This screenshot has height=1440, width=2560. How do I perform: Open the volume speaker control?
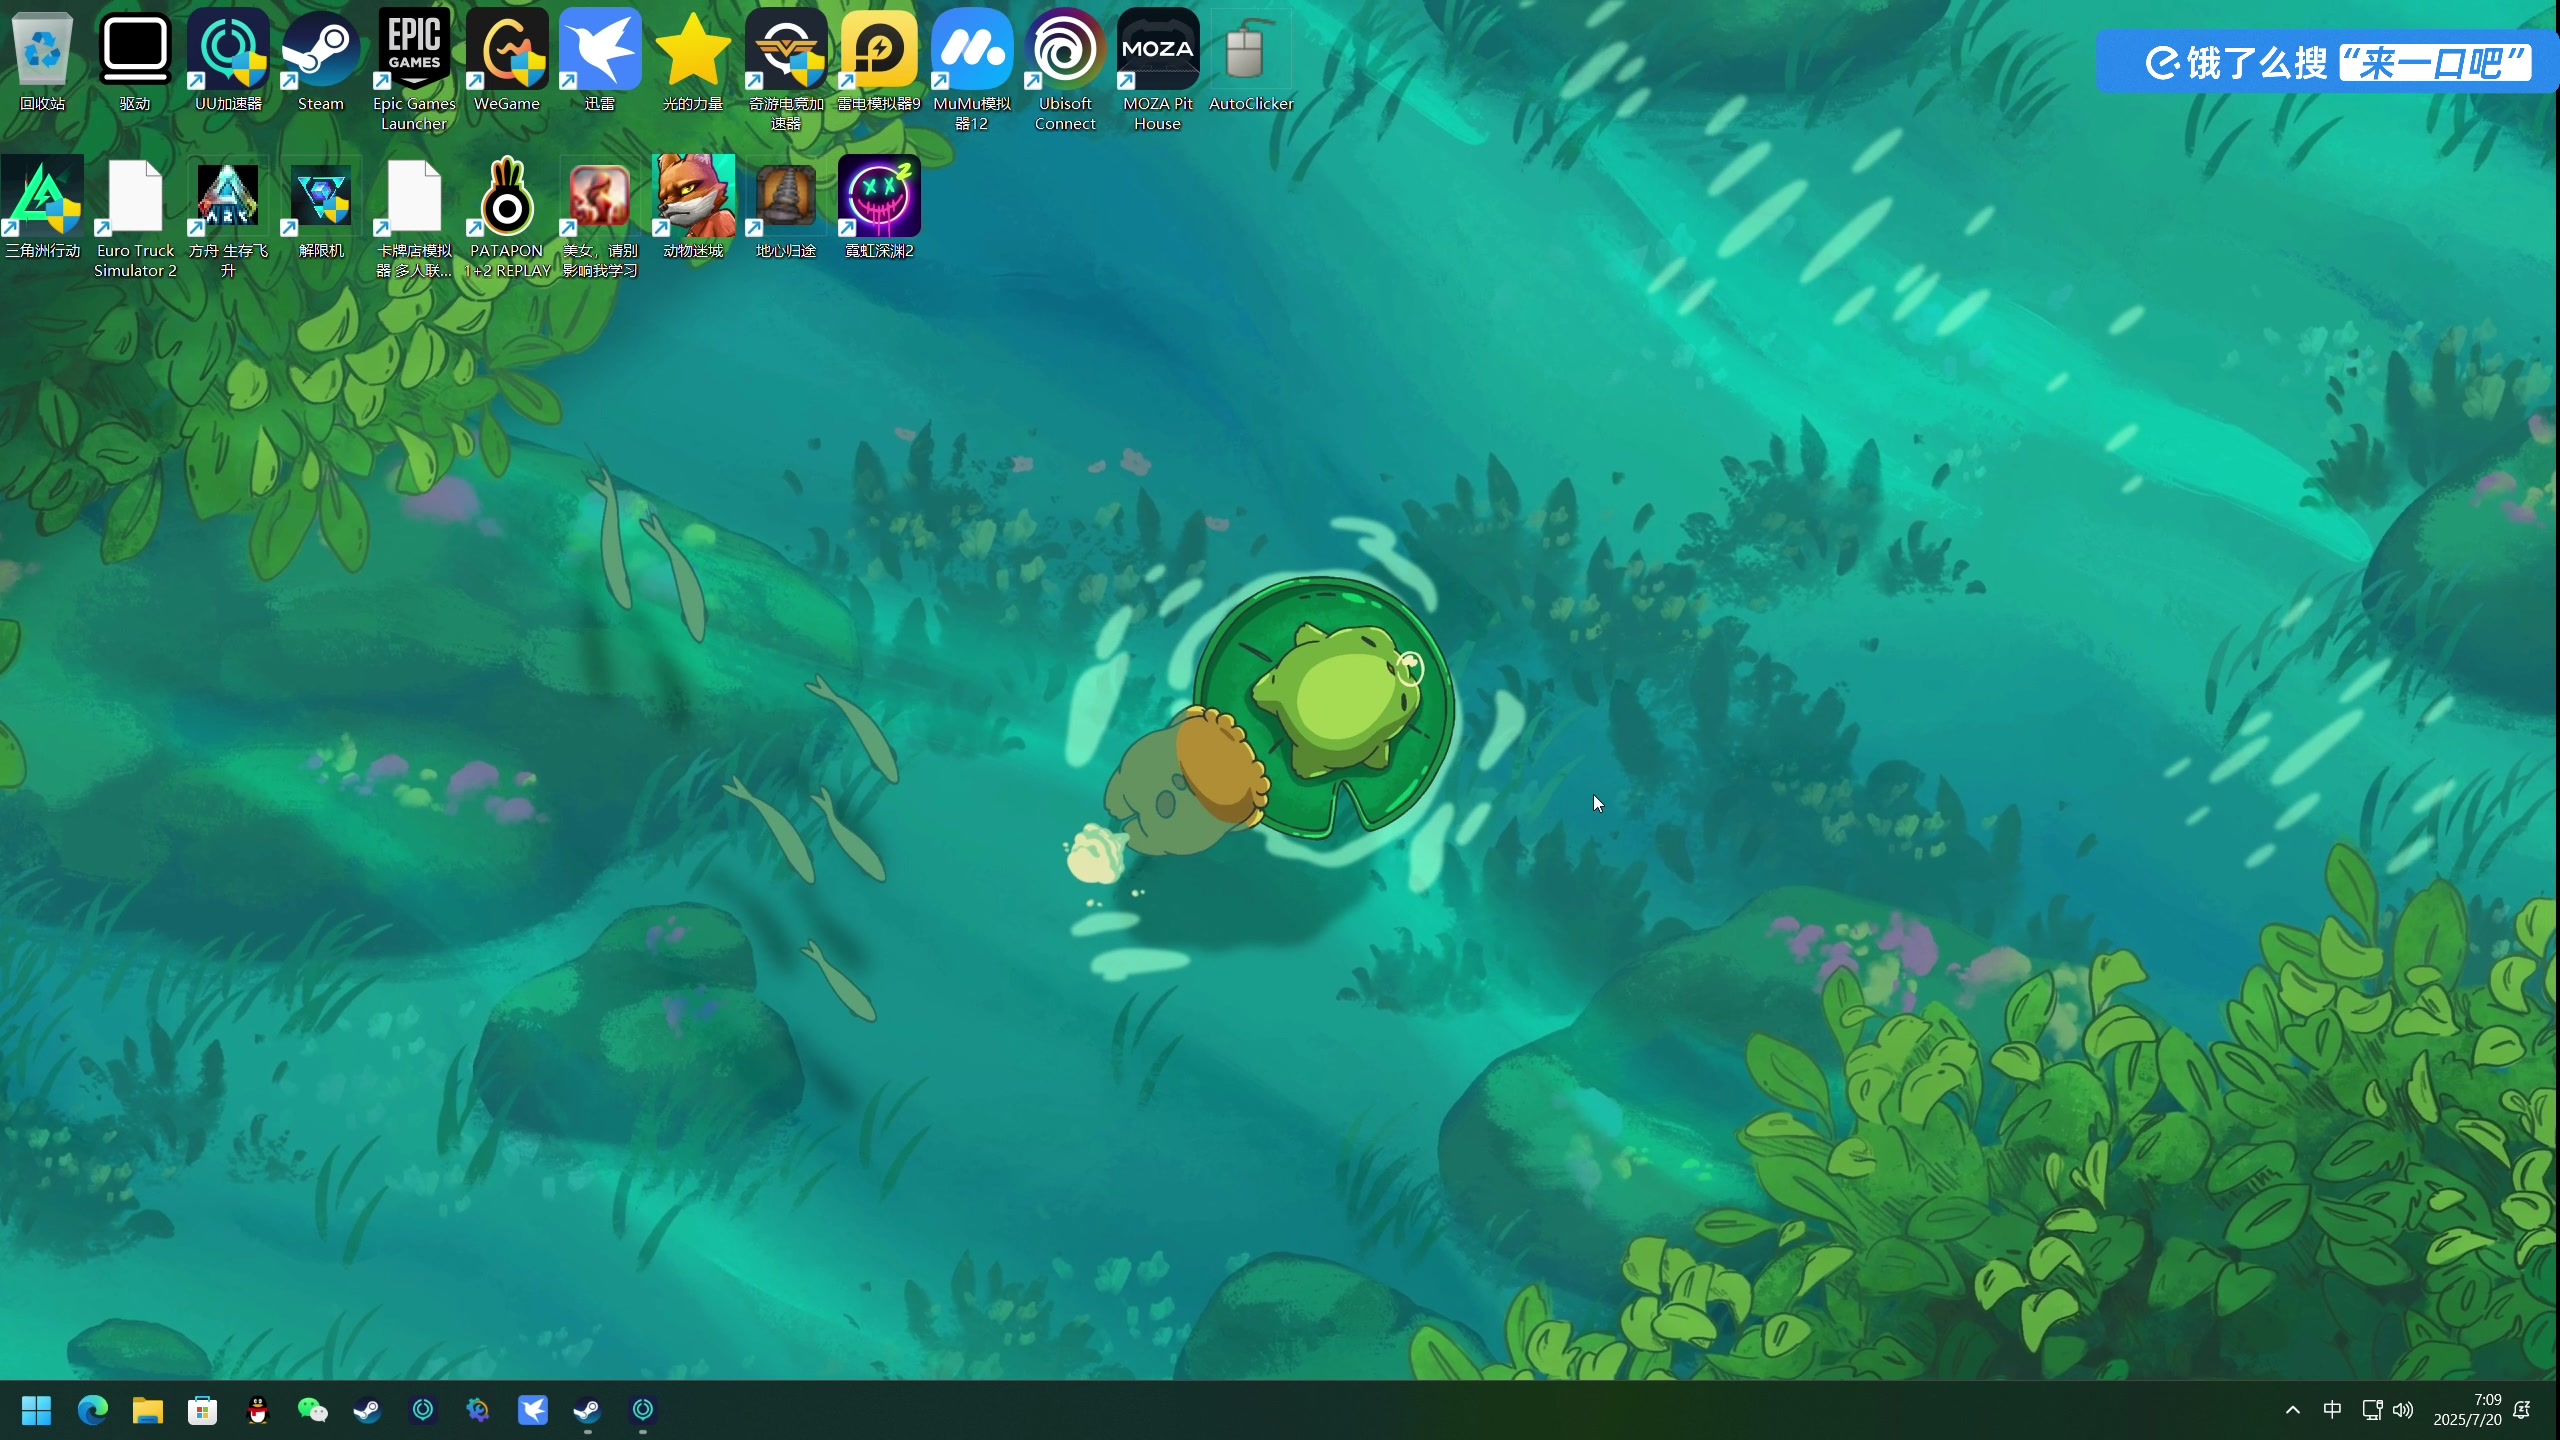[2403, 1410]
